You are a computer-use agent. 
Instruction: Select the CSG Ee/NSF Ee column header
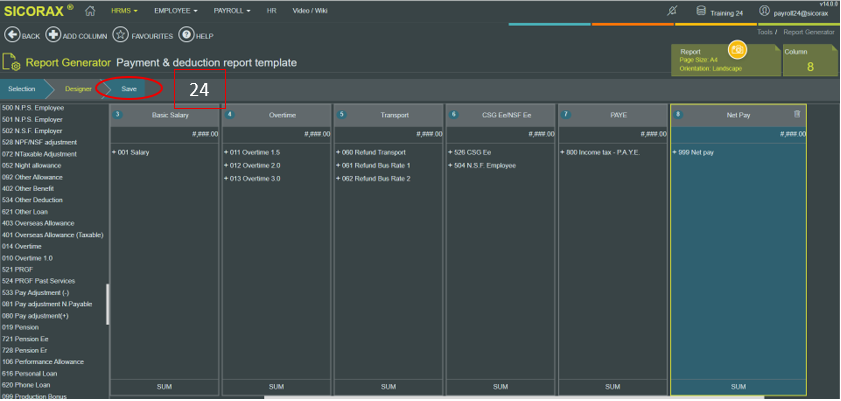[501, 115]
